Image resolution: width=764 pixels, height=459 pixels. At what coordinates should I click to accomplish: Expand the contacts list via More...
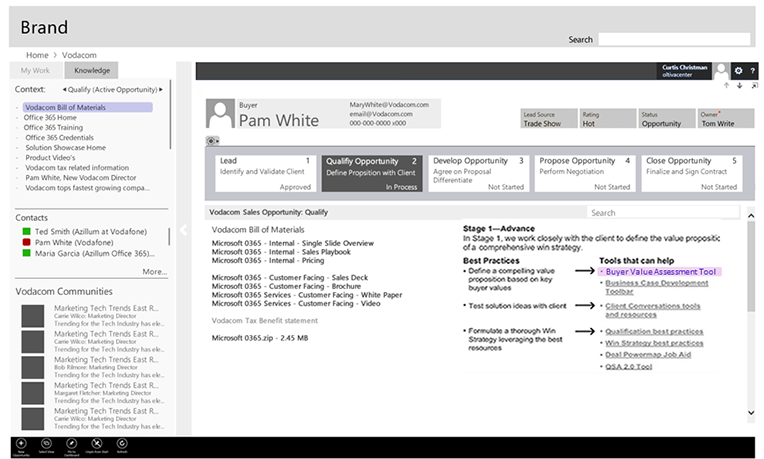(x=154, y=271)
